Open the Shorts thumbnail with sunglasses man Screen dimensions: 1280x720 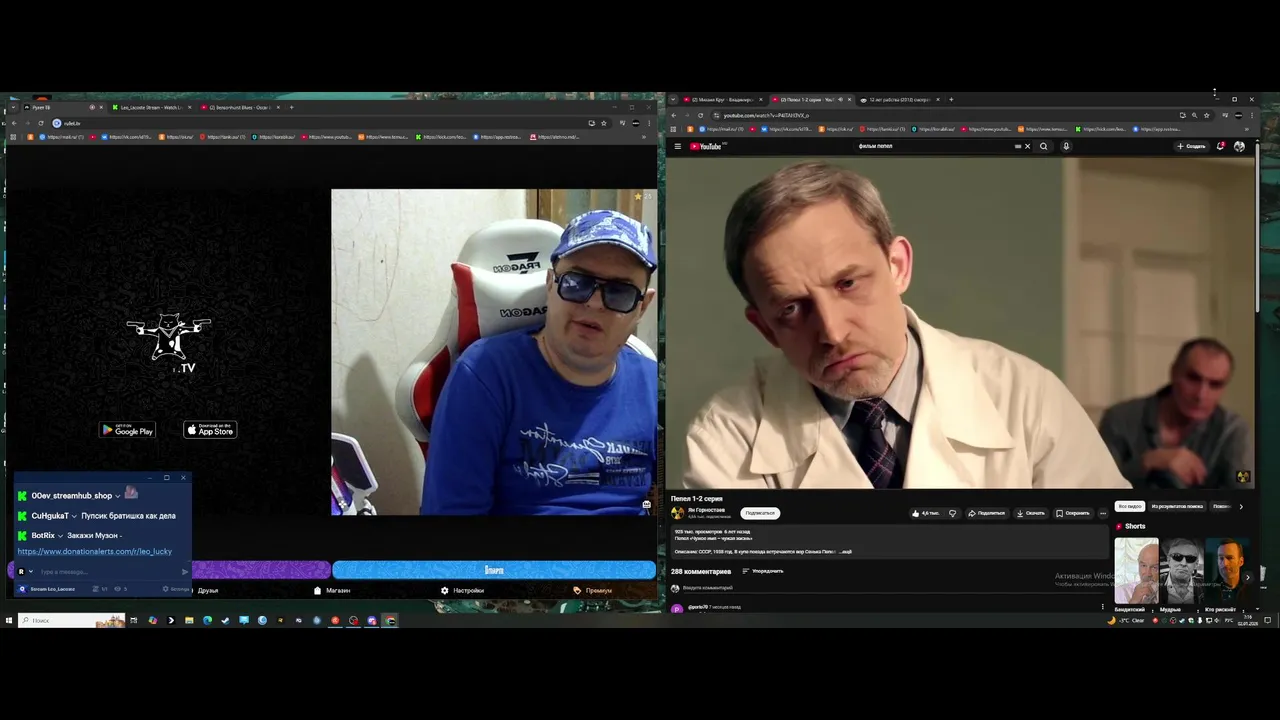(x=1181, y=571)
